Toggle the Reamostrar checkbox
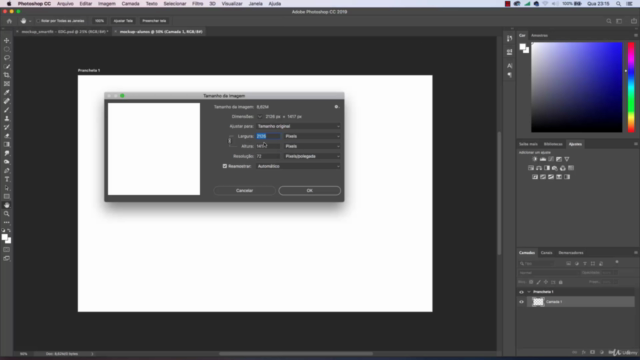Viewport: 640px width, 360px height. [x=224, y=166]
